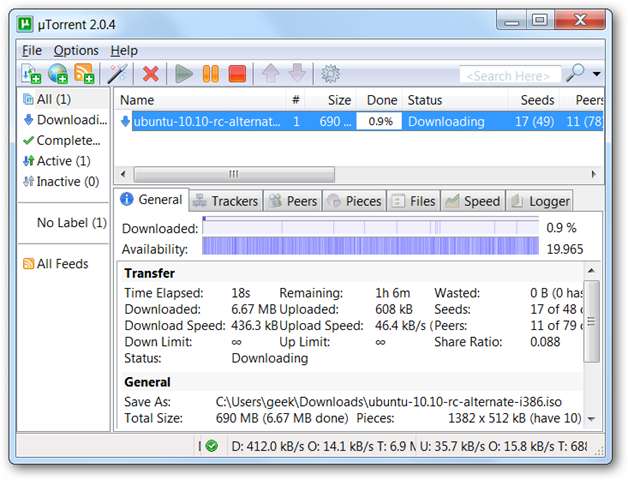Image resolution: width=628 pixels, height=480 pixels.
Task: Remove torrent with the red X icon
Action: pos(151,74)
